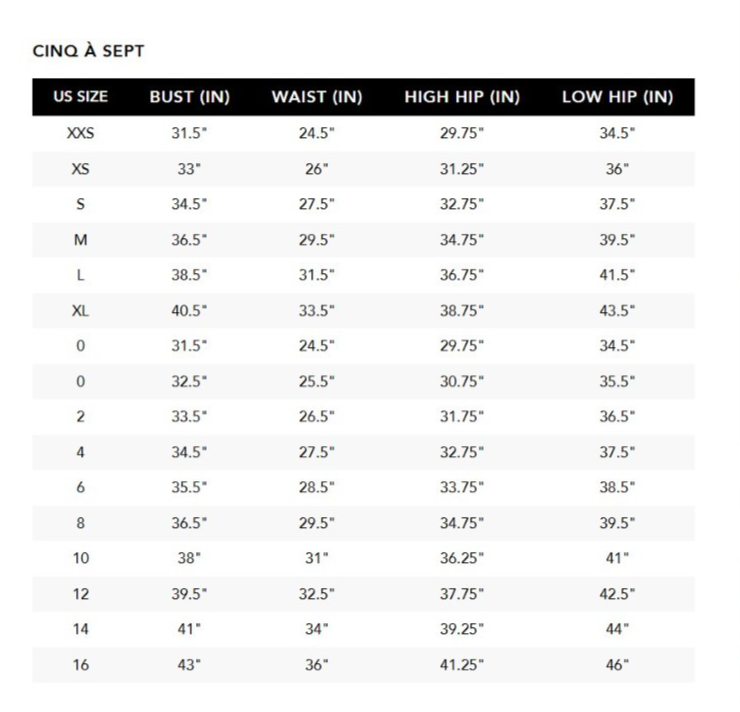Select the 41.25" high hip value

click(x=462, y=665)
